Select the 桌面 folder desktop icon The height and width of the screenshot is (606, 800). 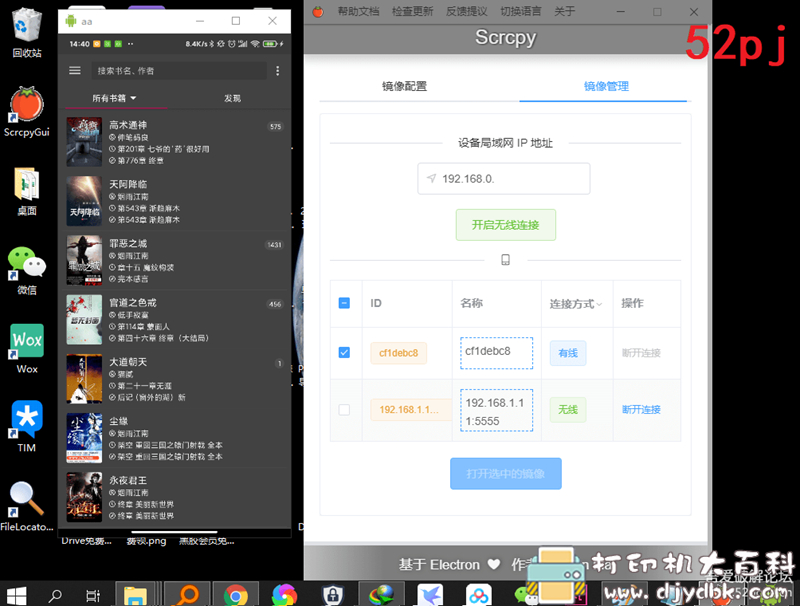[27, 191]
